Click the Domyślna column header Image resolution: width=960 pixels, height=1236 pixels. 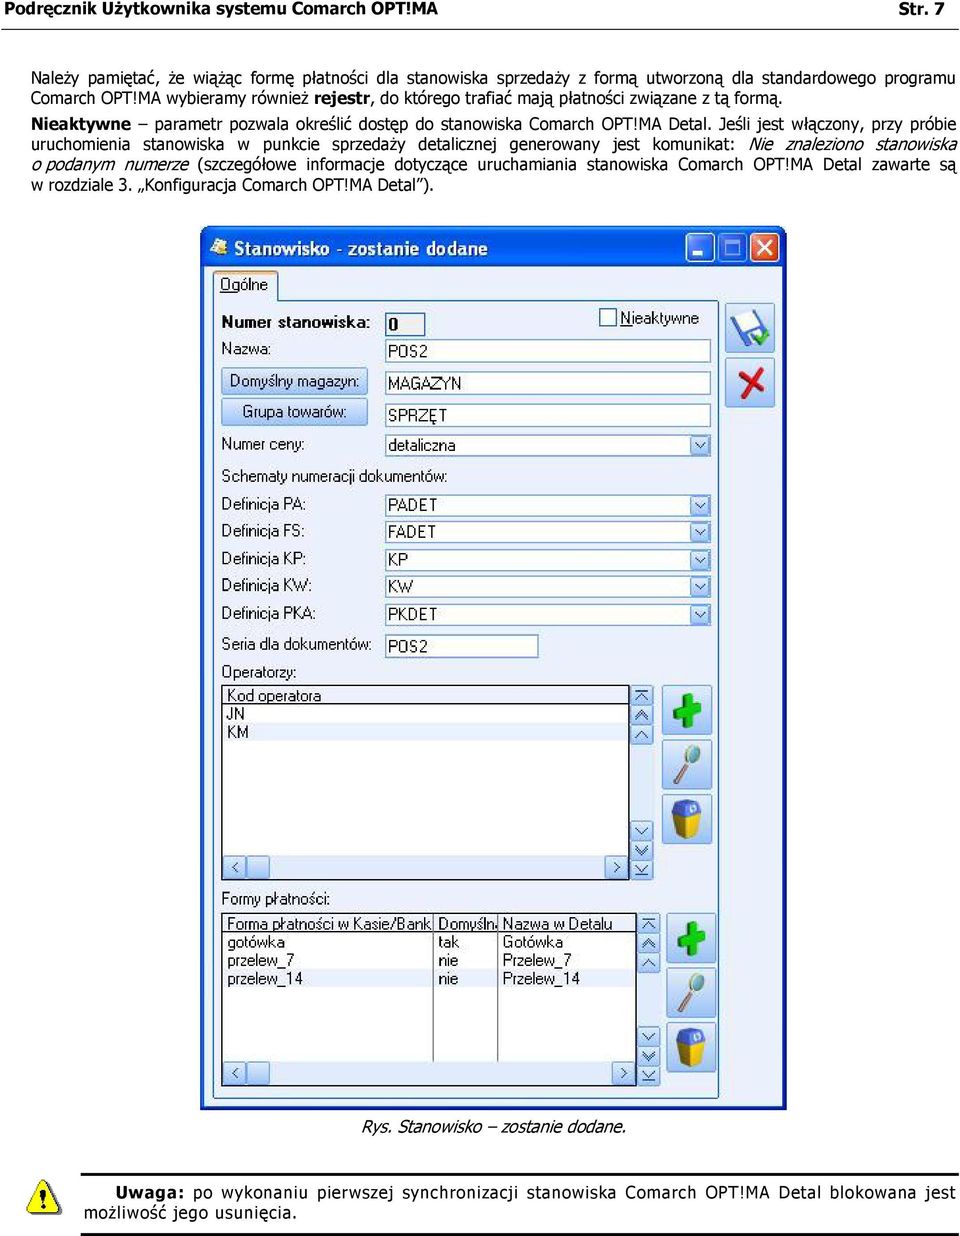pos(466,924)
